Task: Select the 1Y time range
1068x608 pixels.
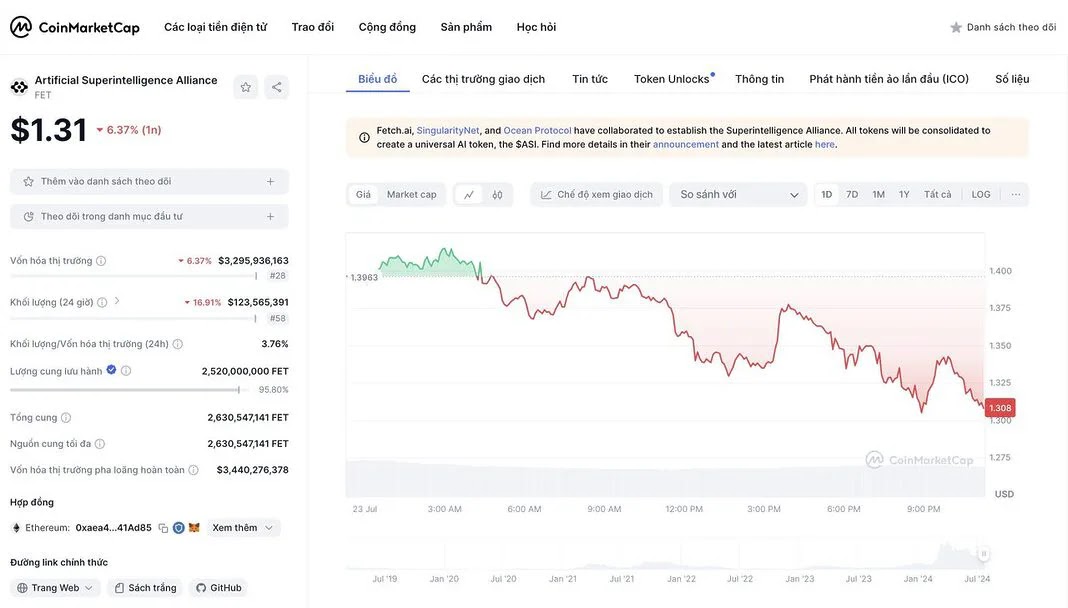Action: coord(904,195)
